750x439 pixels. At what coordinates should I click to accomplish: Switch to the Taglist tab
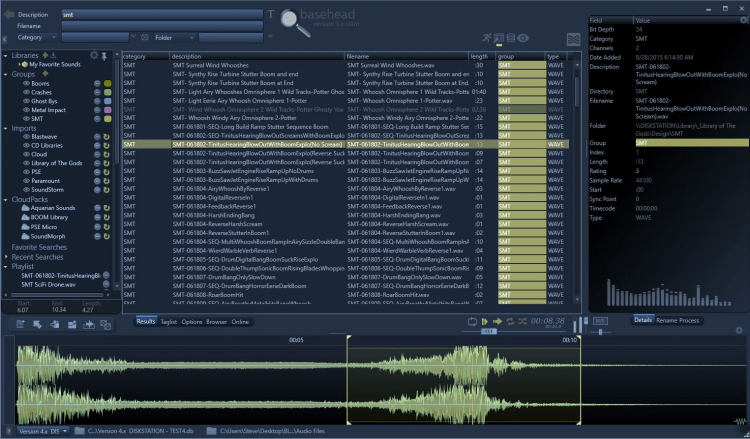point(169,322)
